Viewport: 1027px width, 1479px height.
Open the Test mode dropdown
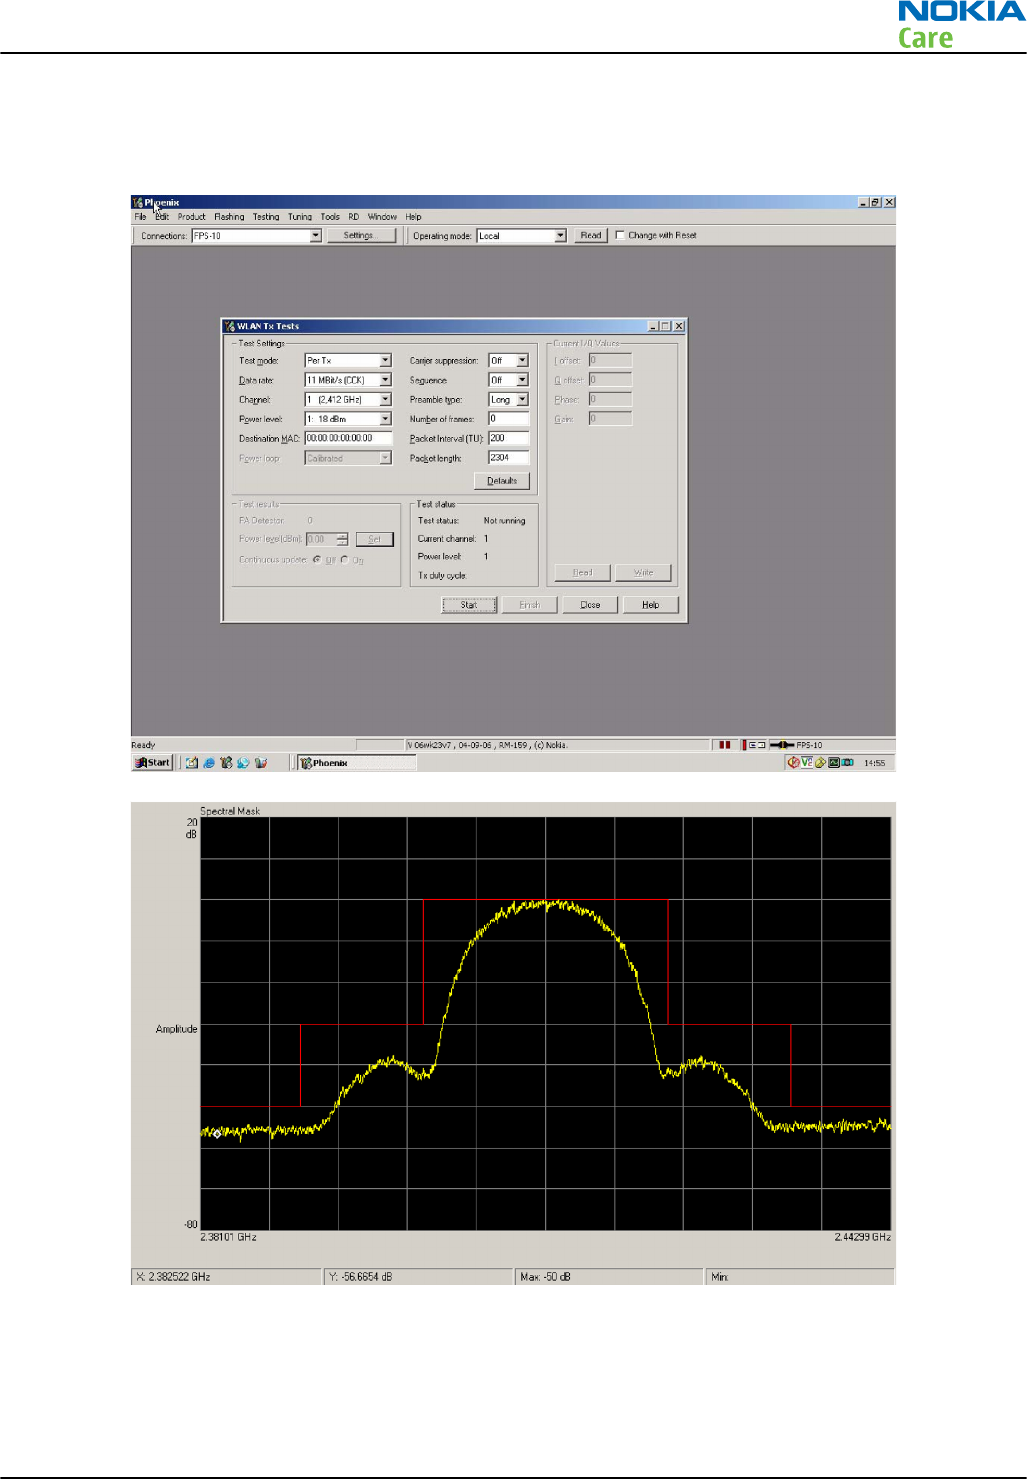tap(385, 361)
